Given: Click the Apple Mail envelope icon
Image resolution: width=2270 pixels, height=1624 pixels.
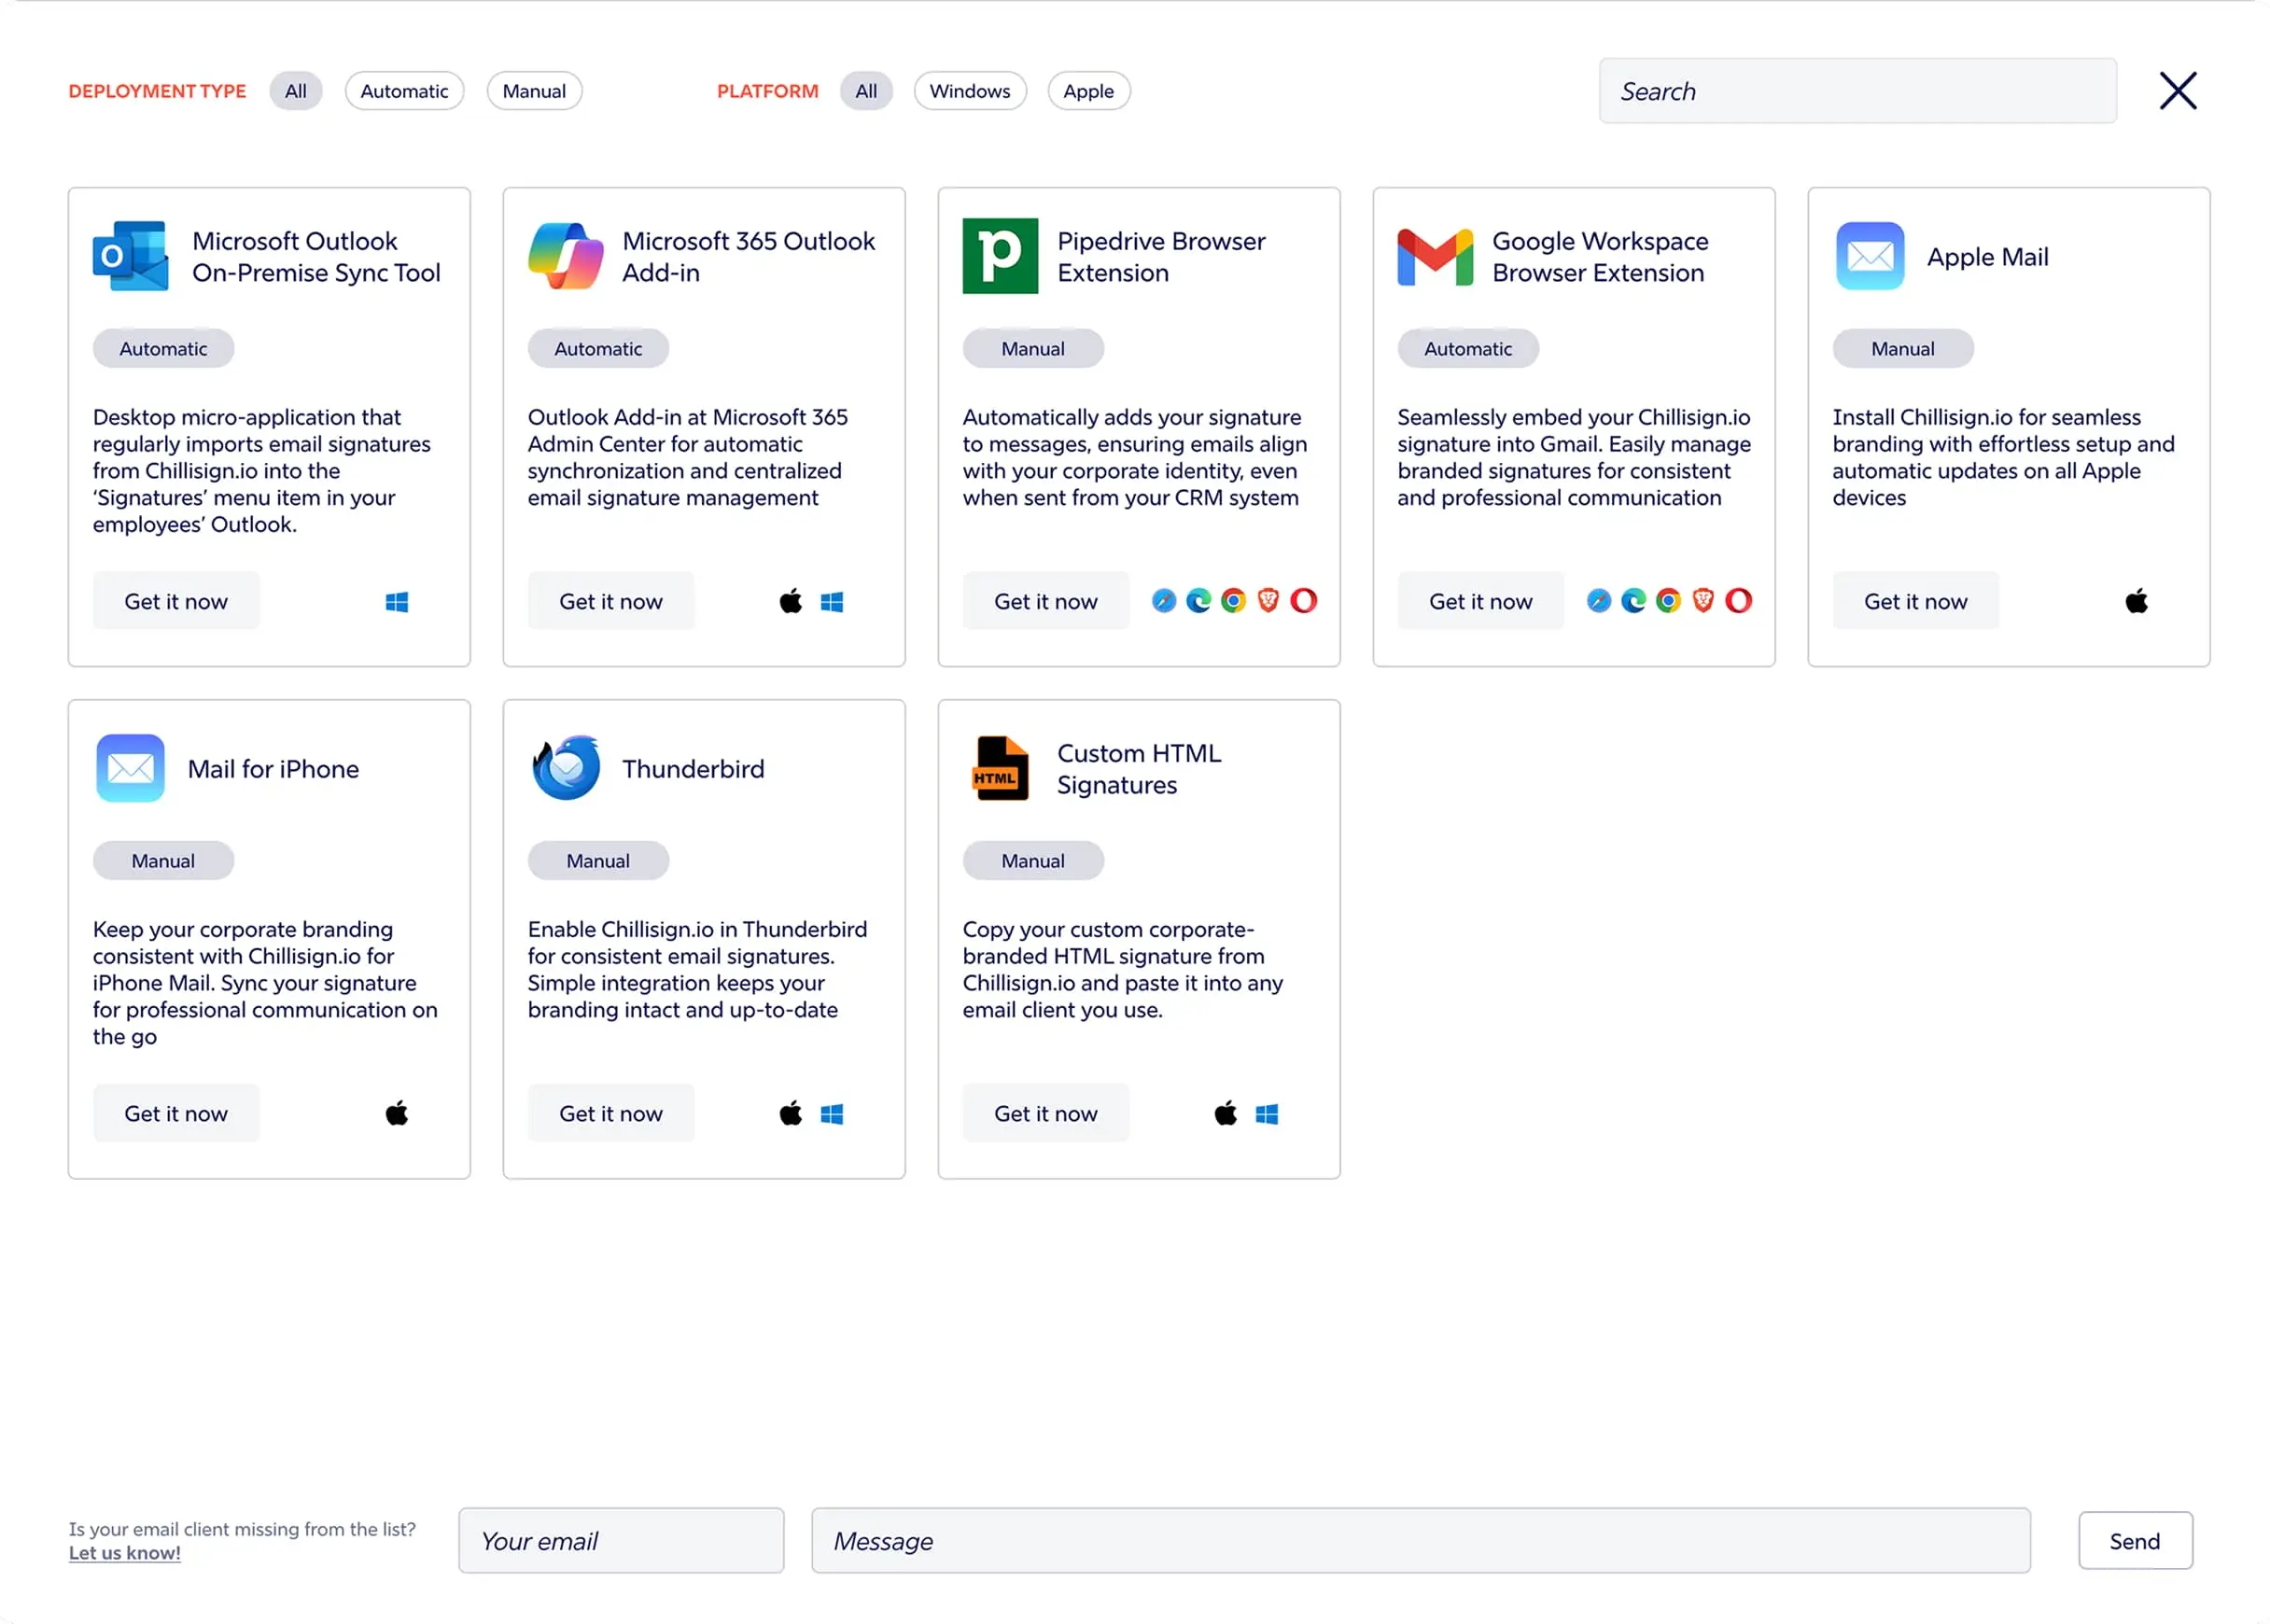Looking at the screenshot, I should pos(1870,256).
